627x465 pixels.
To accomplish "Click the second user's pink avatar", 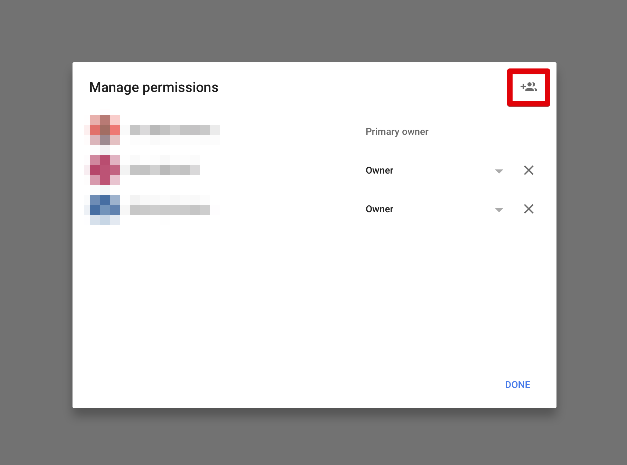I will (x=105, y=170).
